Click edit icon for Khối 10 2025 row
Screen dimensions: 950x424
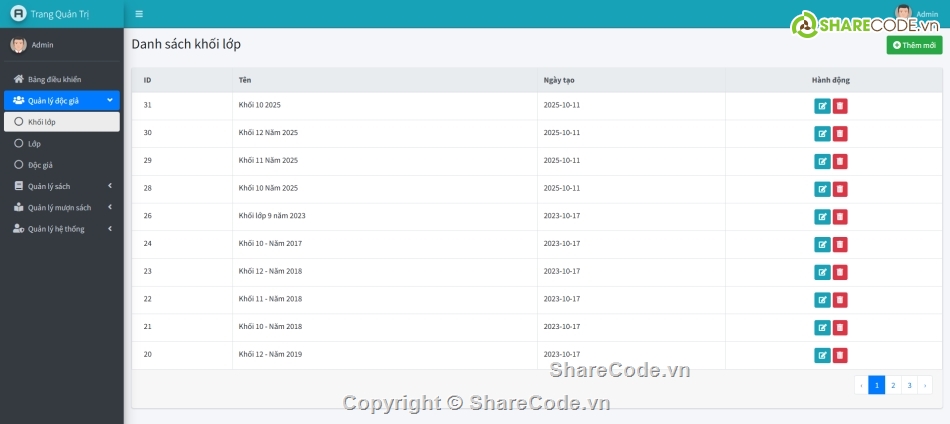(822, 106)
